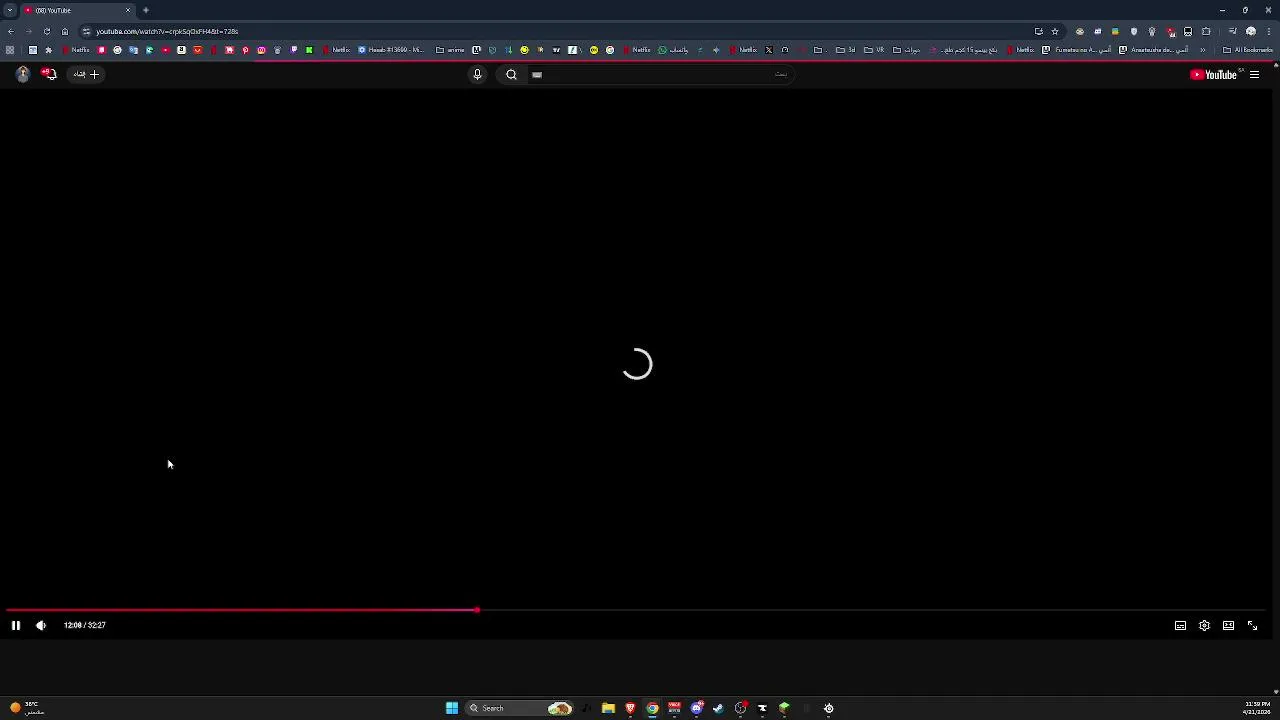The width and height of the screenshot is (1280, 720).
Task: Open the taskbar weather widget
Action: click(27, 708)
